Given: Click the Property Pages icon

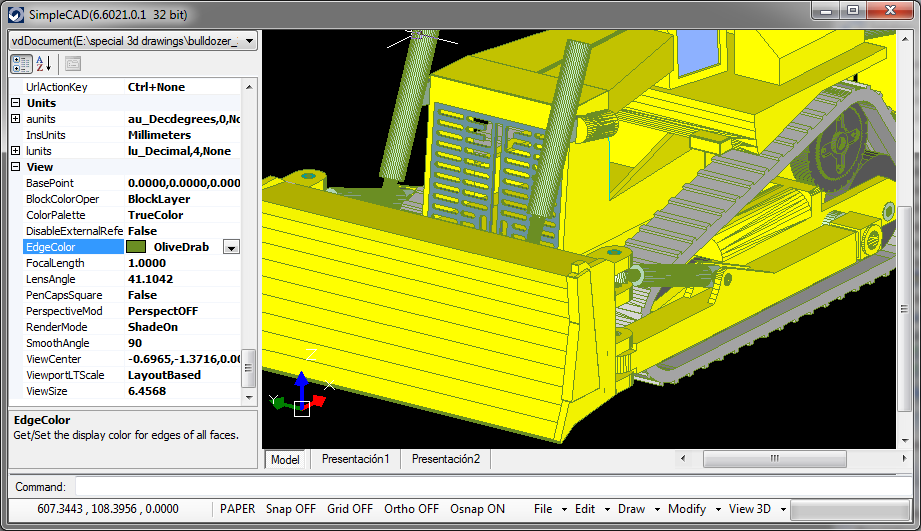Looking at the screenshot, I should [73, 64].
